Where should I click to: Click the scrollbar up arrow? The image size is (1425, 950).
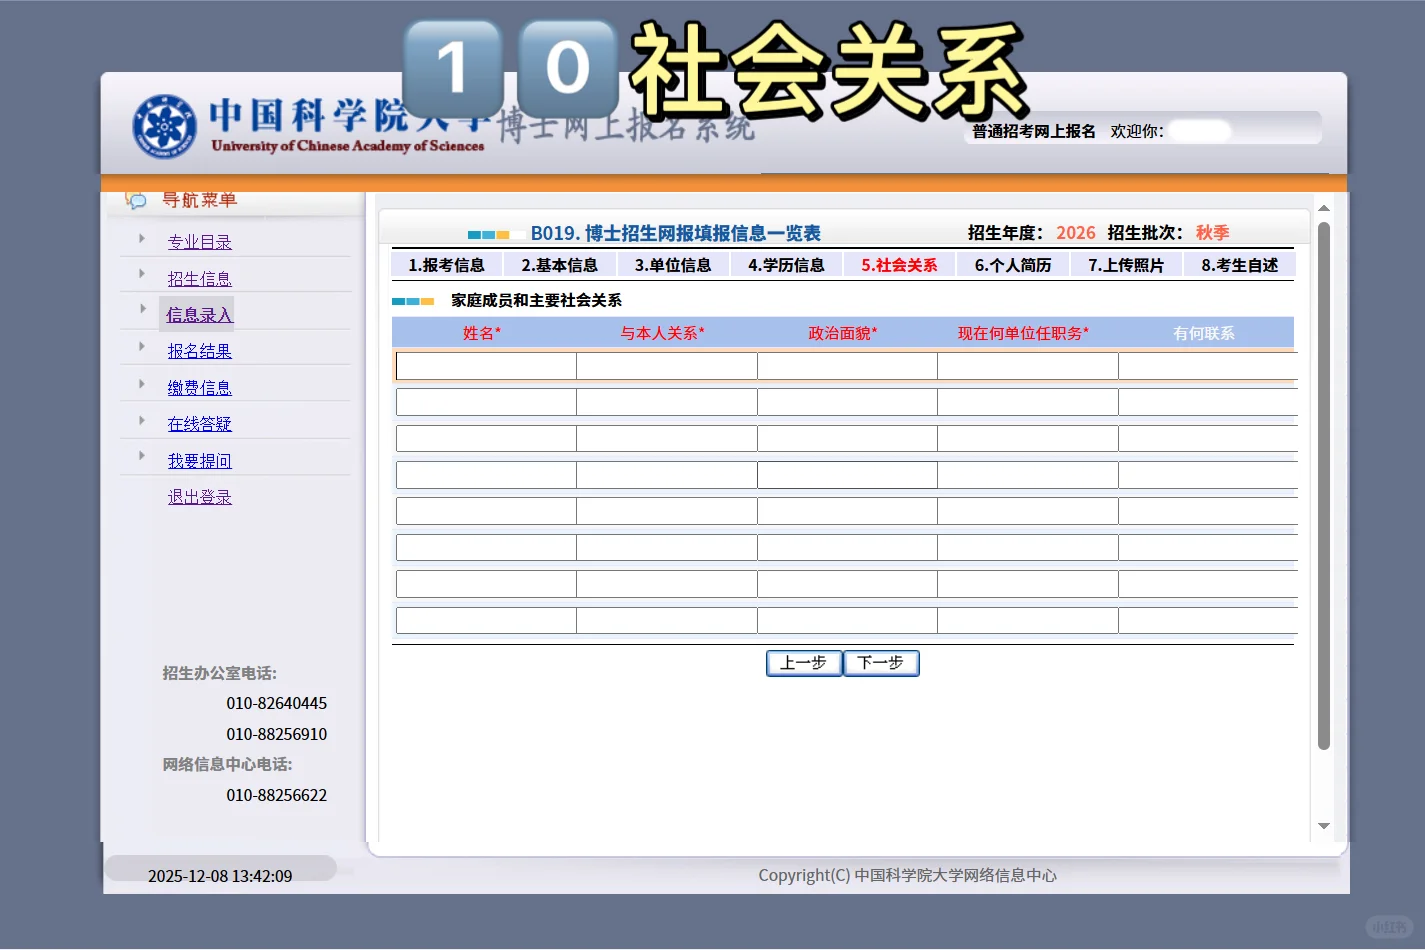point(1324,208)
